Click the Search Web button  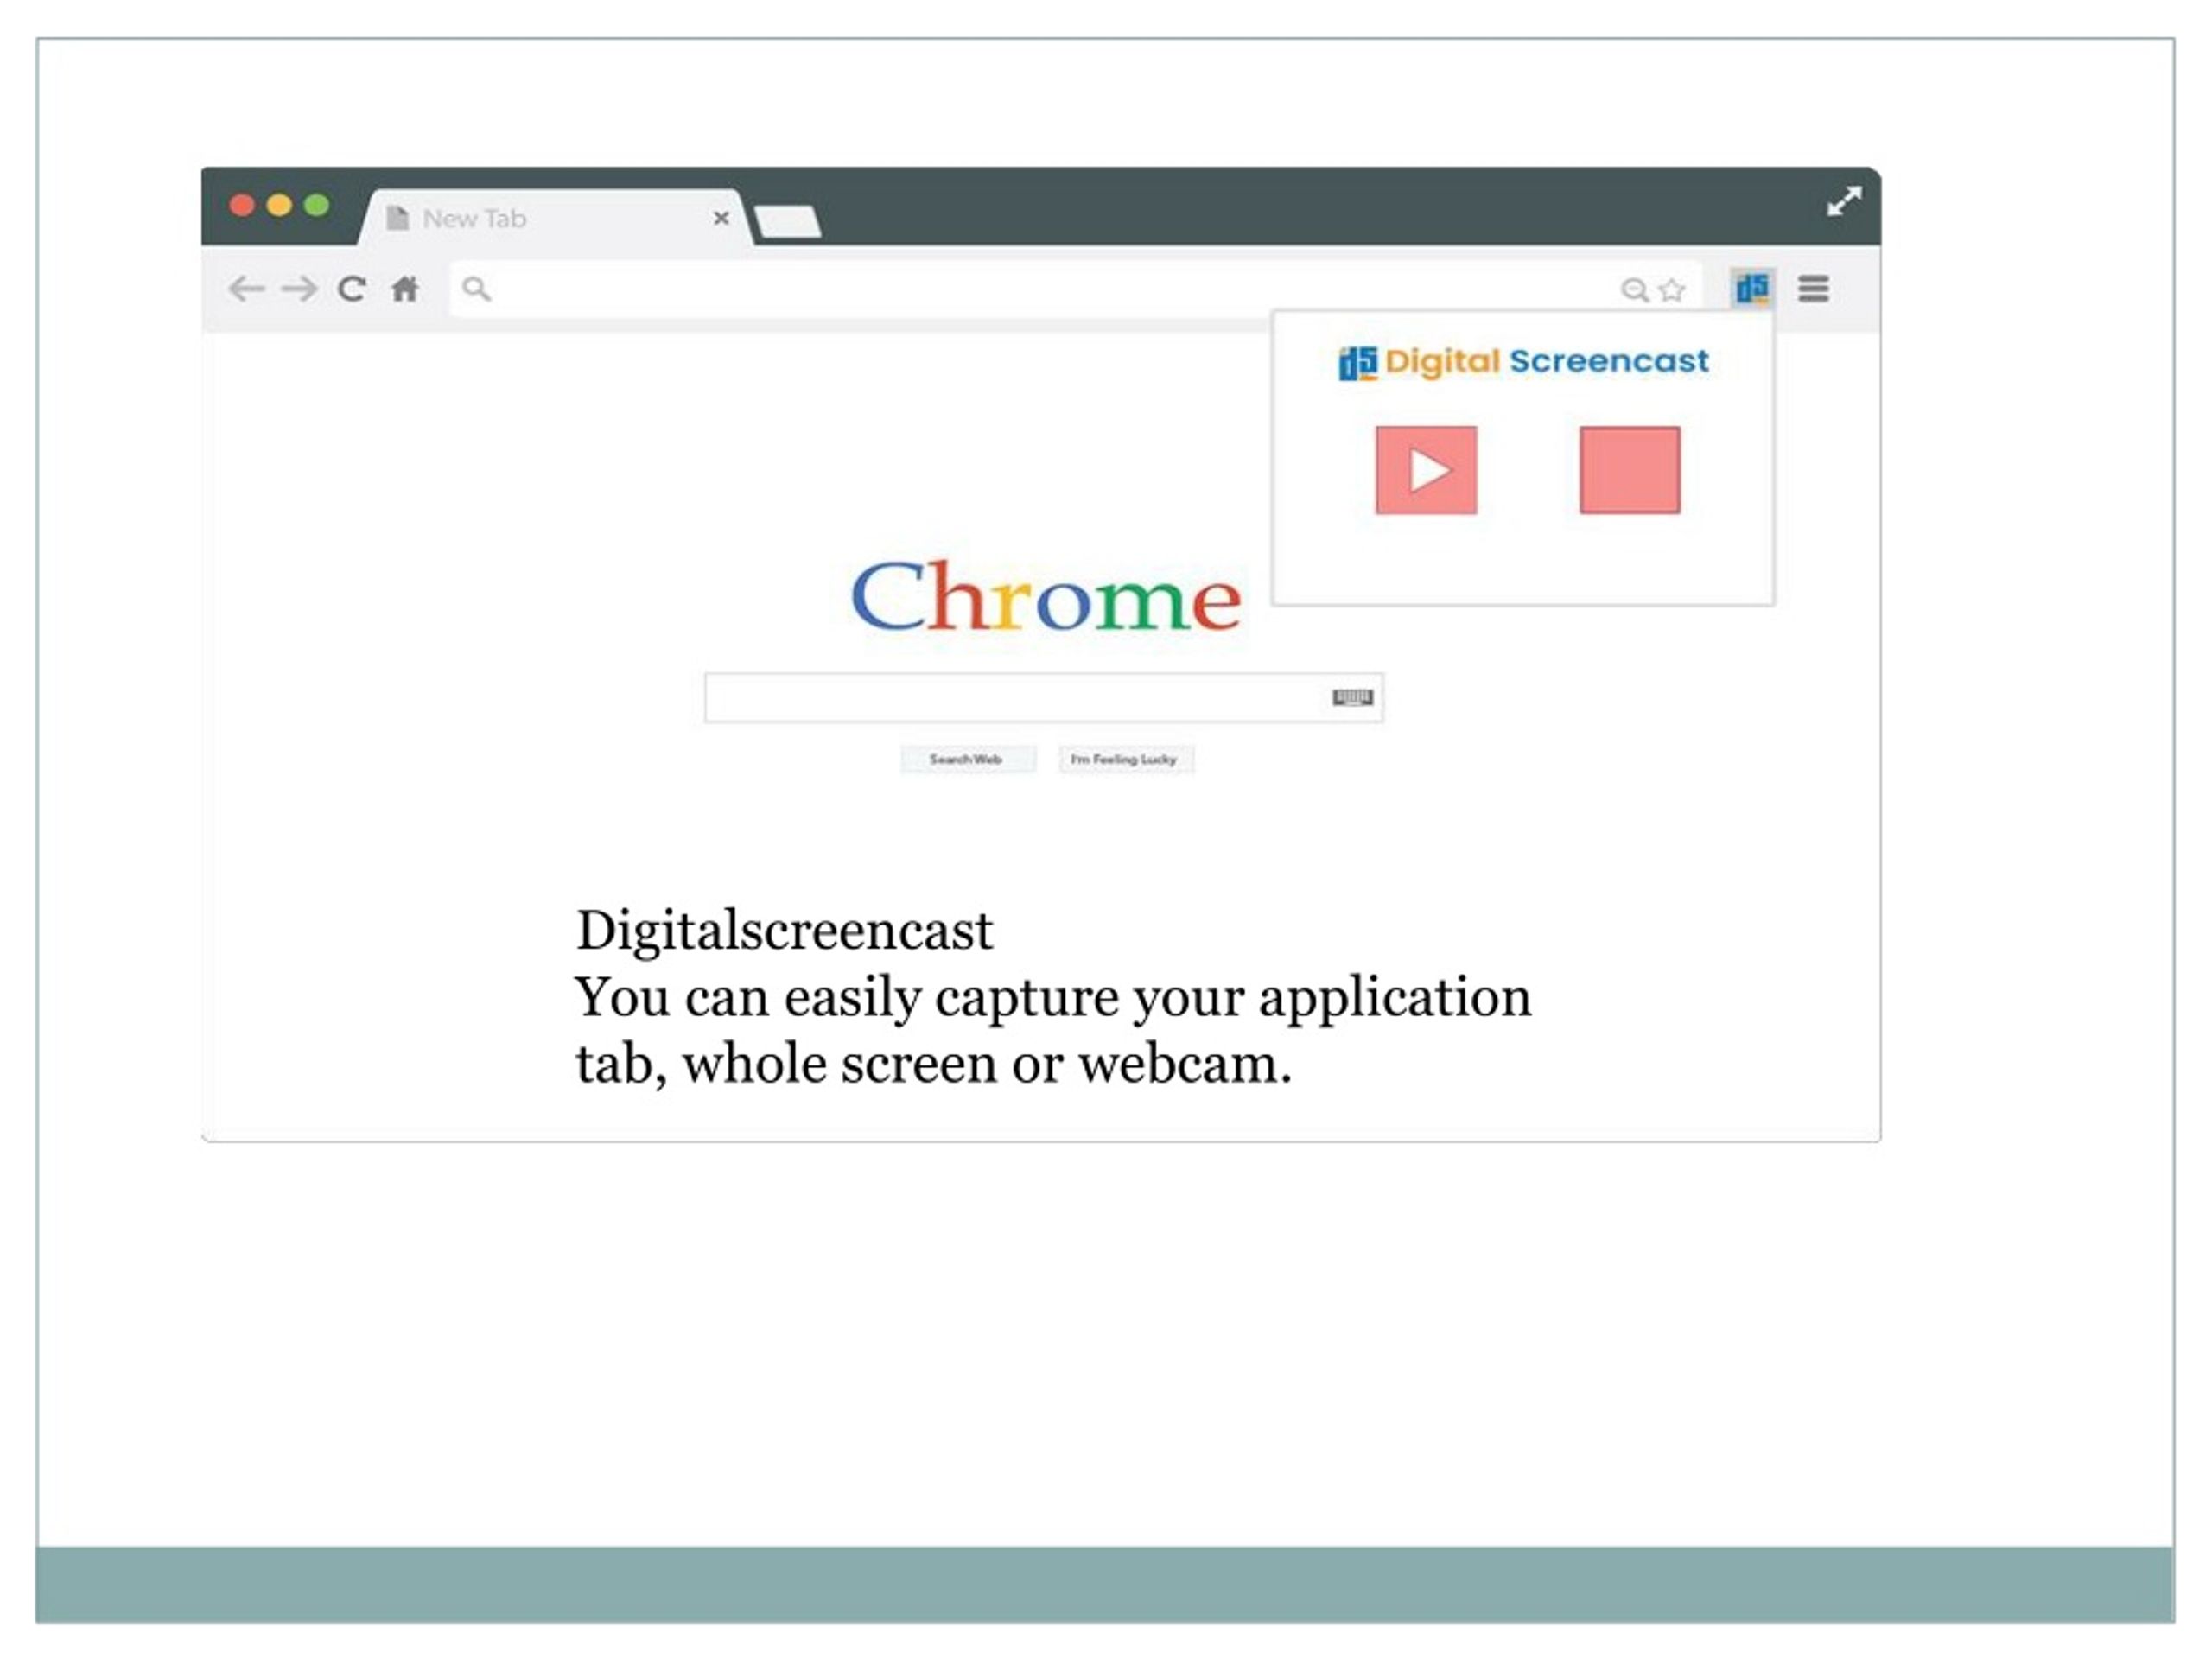967,759
